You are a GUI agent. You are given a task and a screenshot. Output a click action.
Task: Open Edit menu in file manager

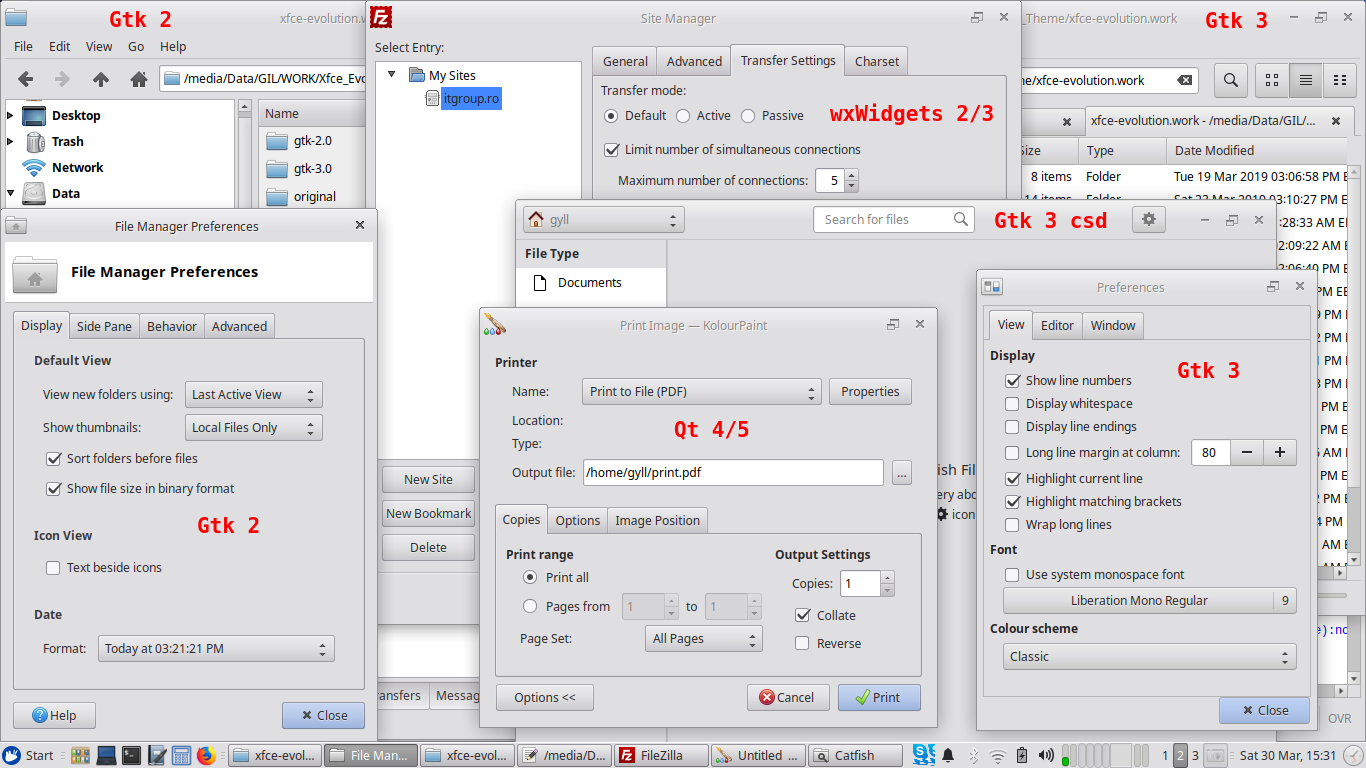click(59, 46)
